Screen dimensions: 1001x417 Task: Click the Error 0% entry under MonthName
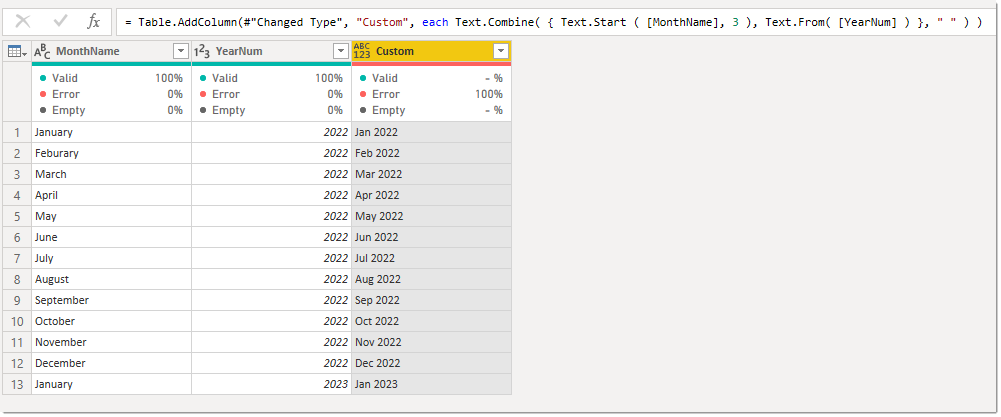[111, 94]
